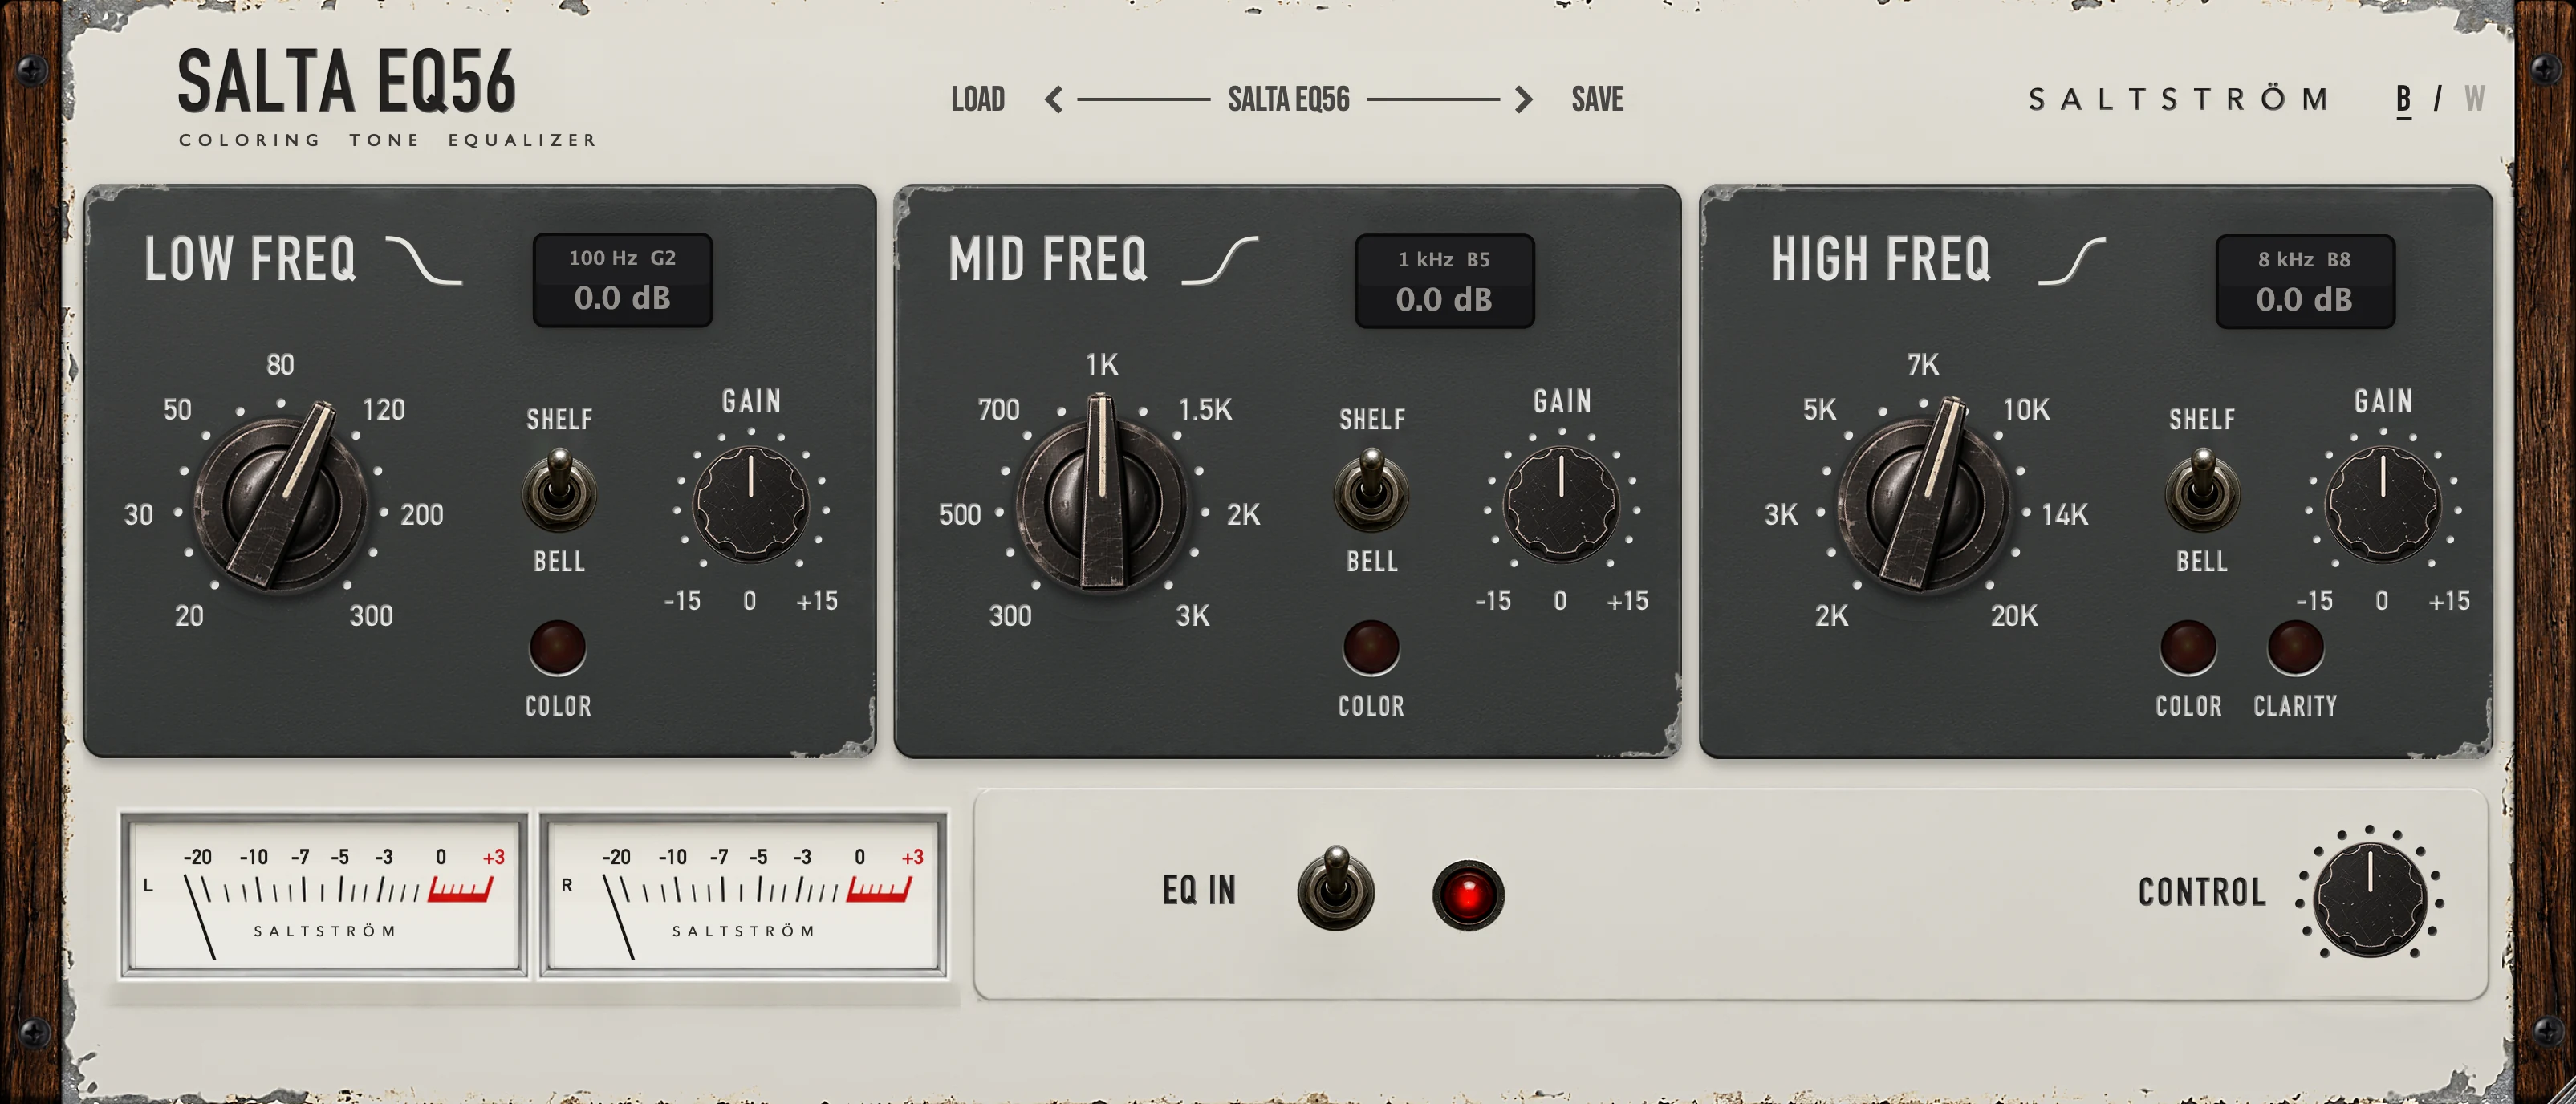
Task: Click the High Freq 8 kHz display
Action: pos(2305,281)
